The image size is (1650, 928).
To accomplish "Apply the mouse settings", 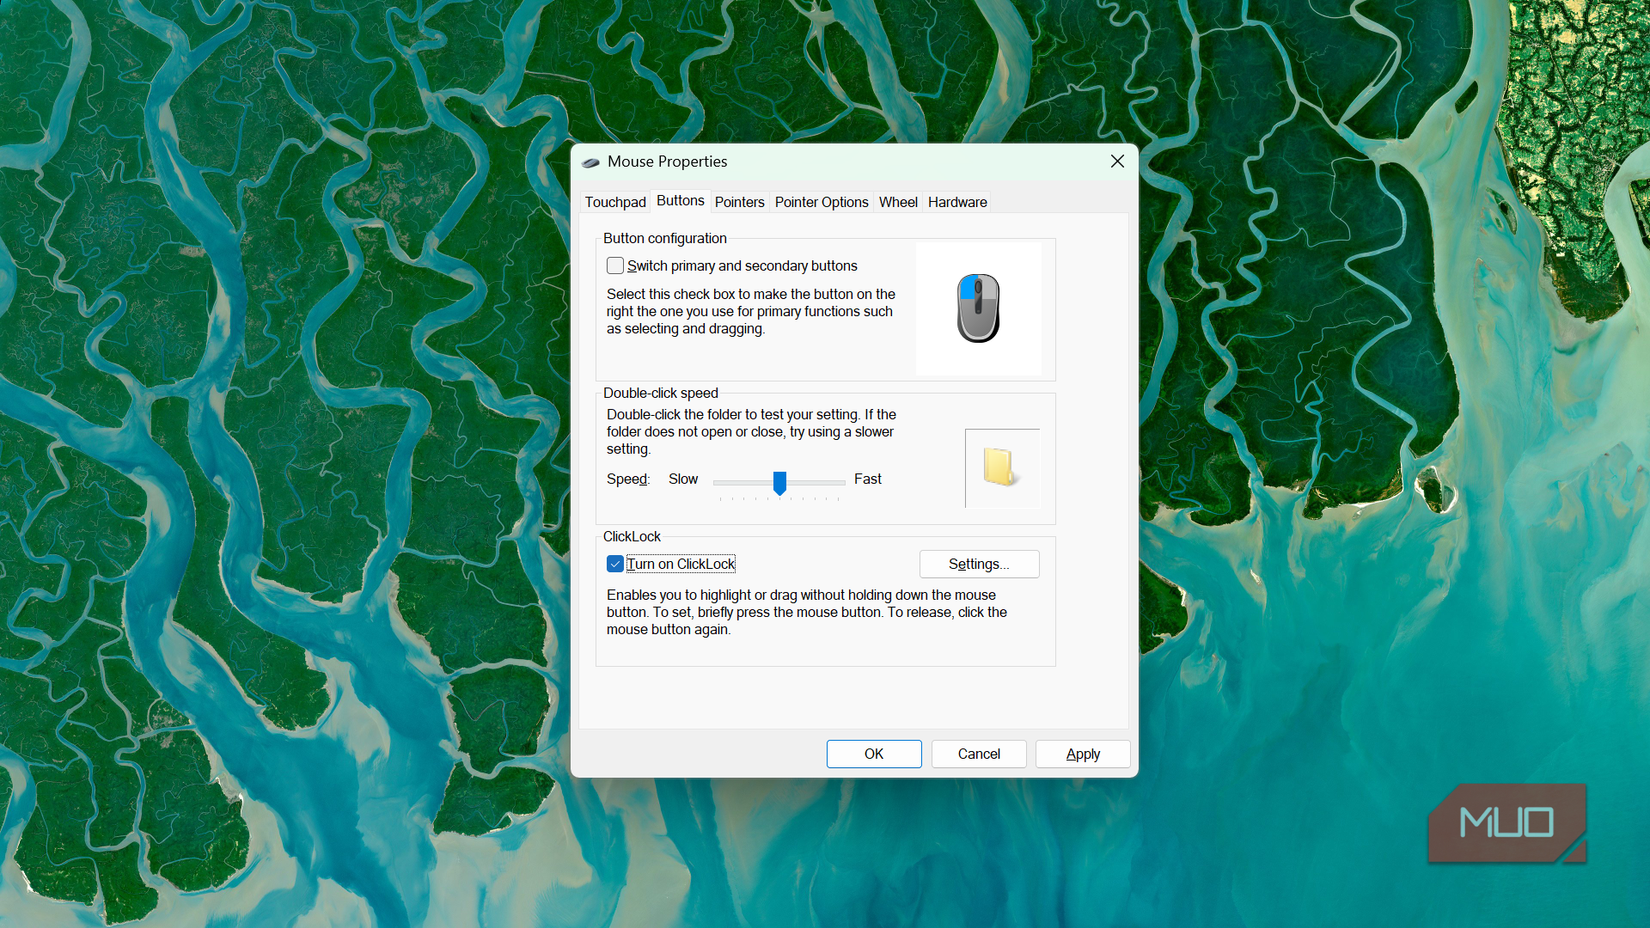I will 1083,754.
